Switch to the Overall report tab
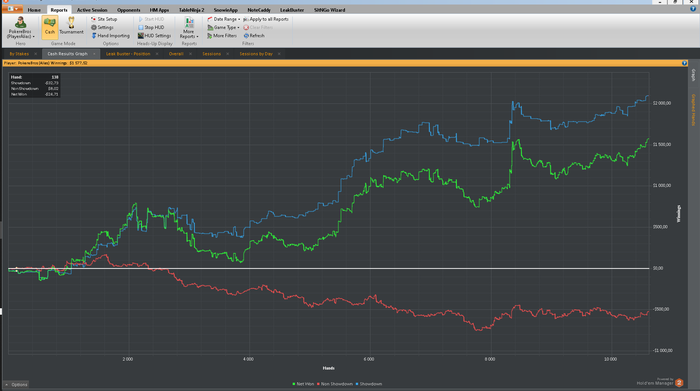Screen dimensions: 700x391 click(176, 54)
